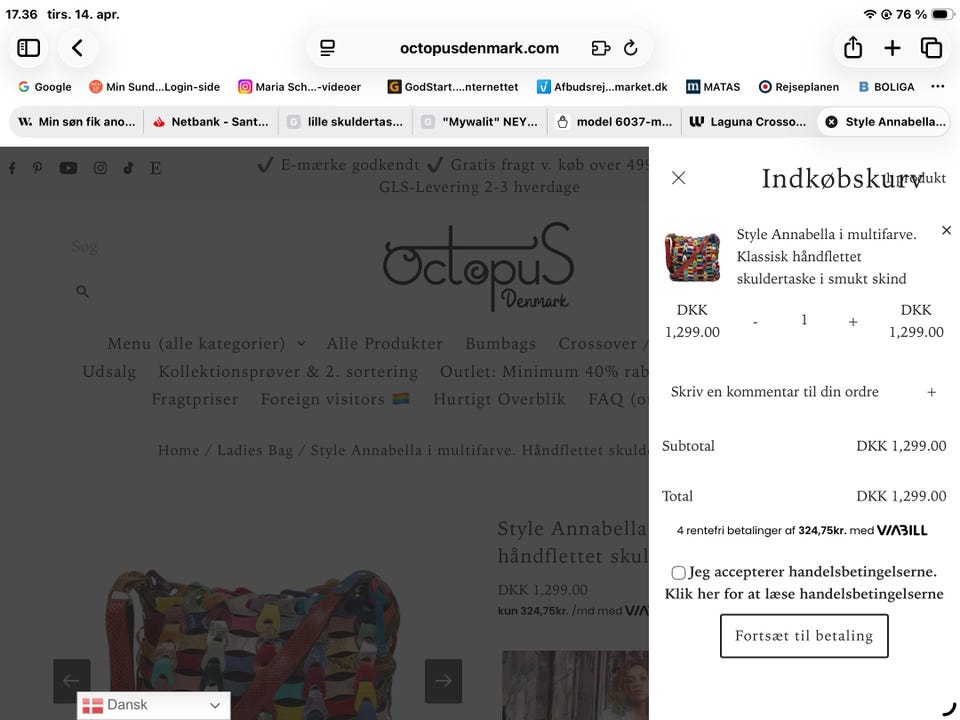Image resolution: width=960 pixels, height=720 pixels.
Task: Tap the extensions icon in address bar
Action: point(601,48)
